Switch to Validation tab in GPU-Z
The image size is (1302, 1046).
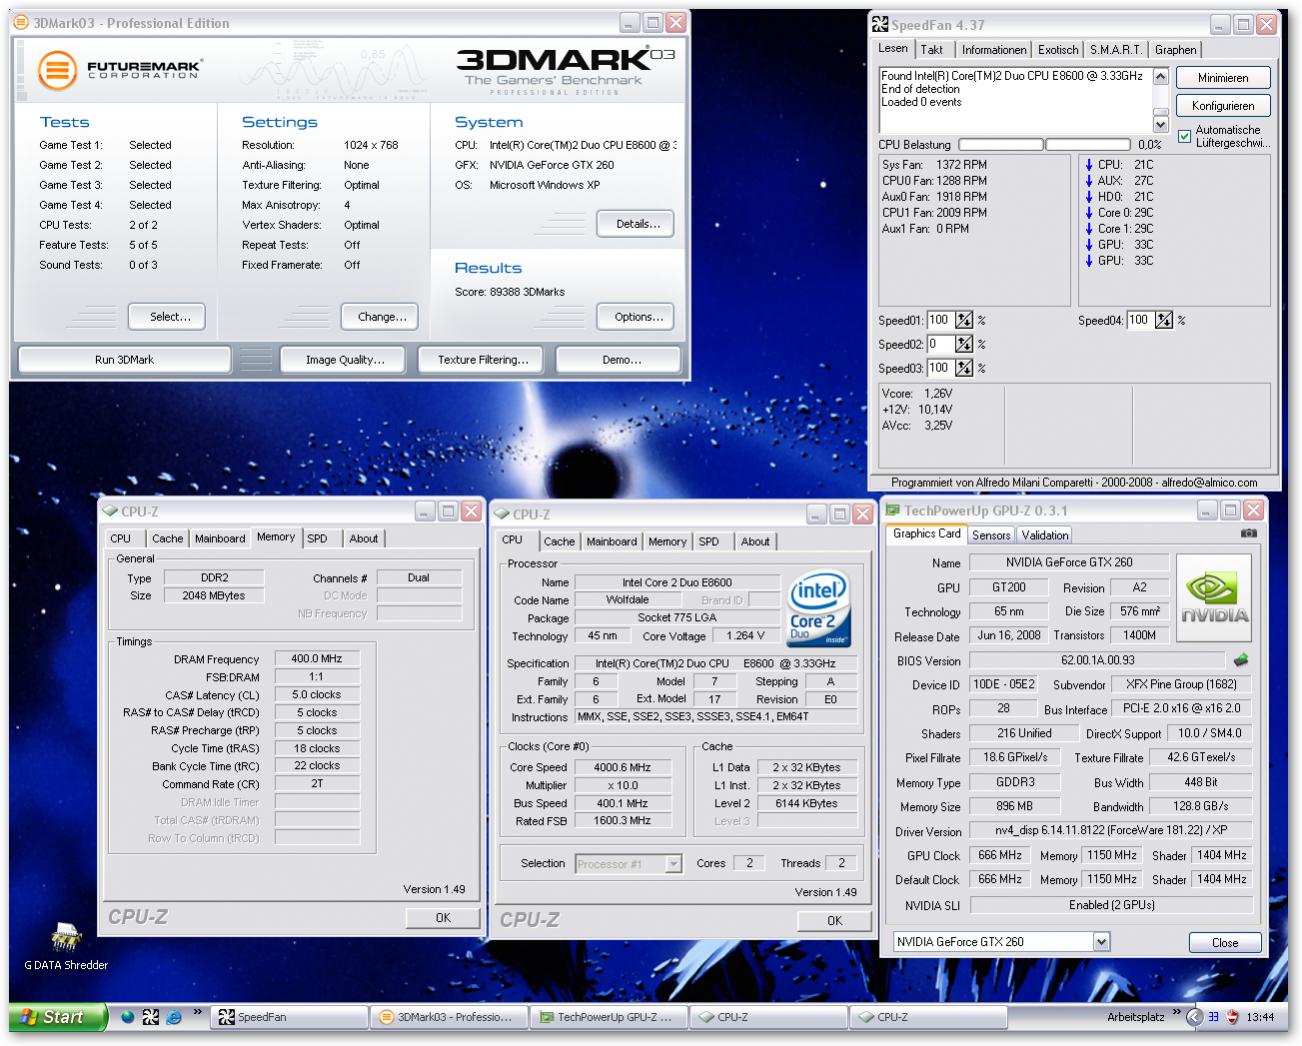click(x=1045, y=535)
